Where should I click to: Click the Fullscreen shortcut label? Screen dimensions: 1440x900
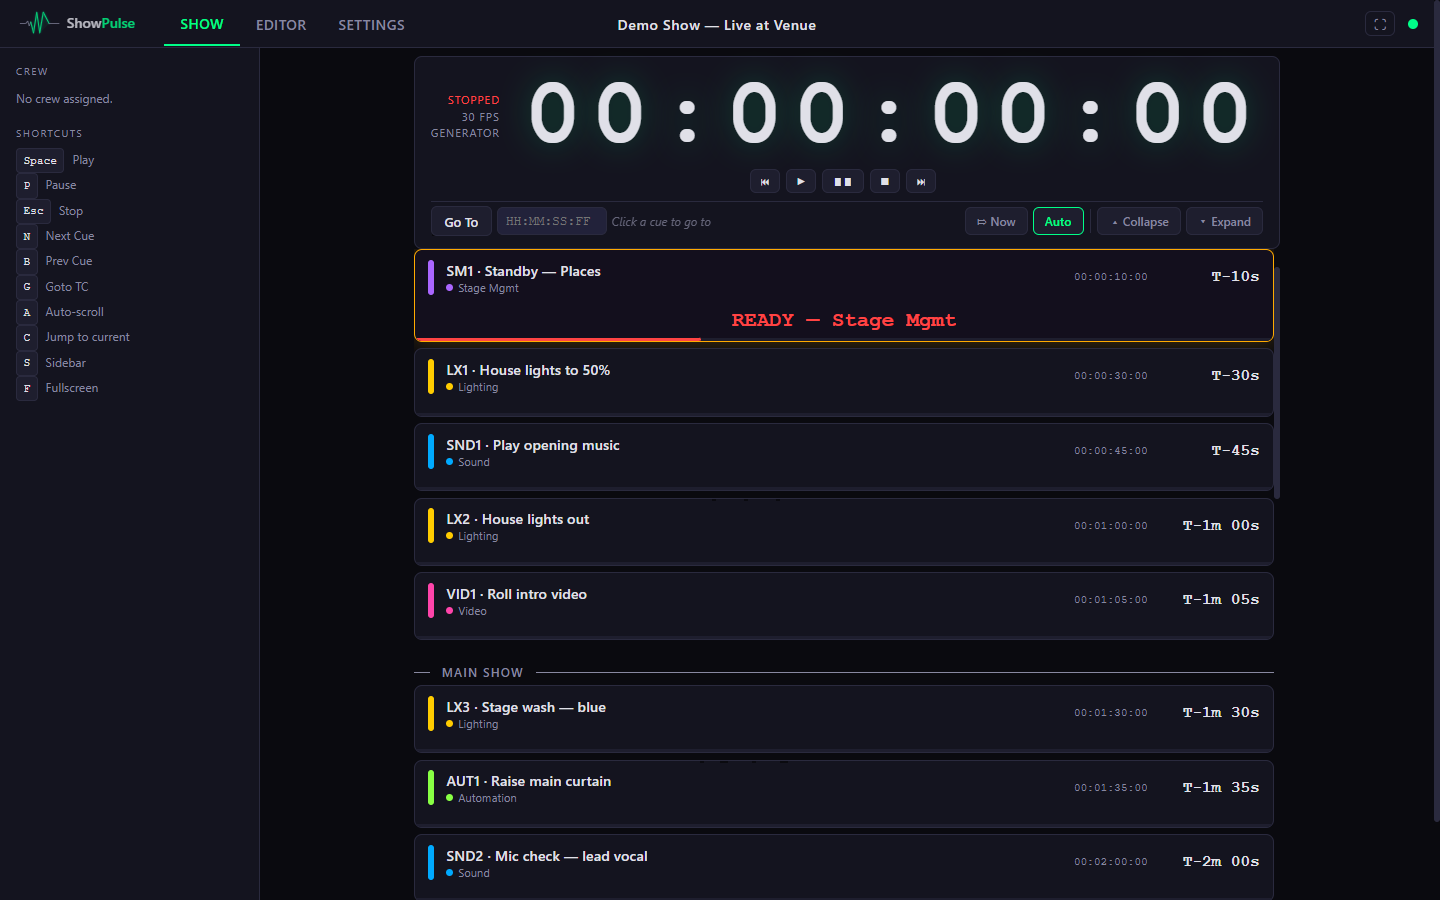72,388
